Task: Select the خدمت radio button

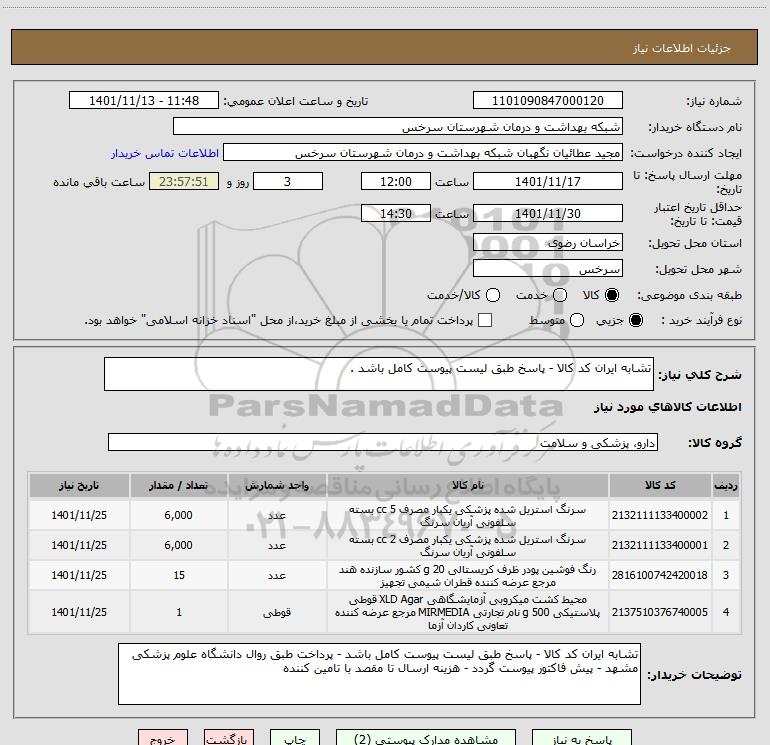Action: (560, 295)
